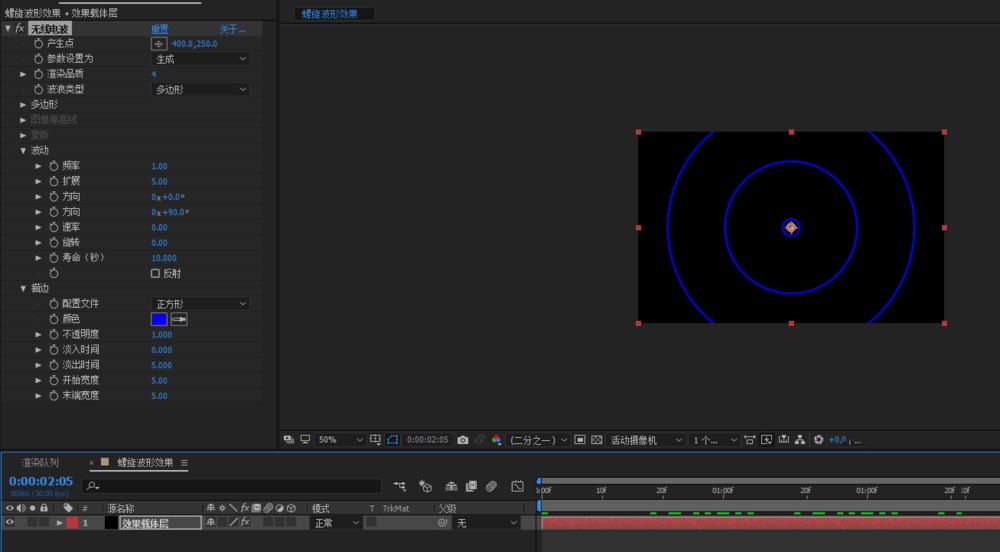
Task: Collapse the 描边 property group
Action: tap(23, 288)
